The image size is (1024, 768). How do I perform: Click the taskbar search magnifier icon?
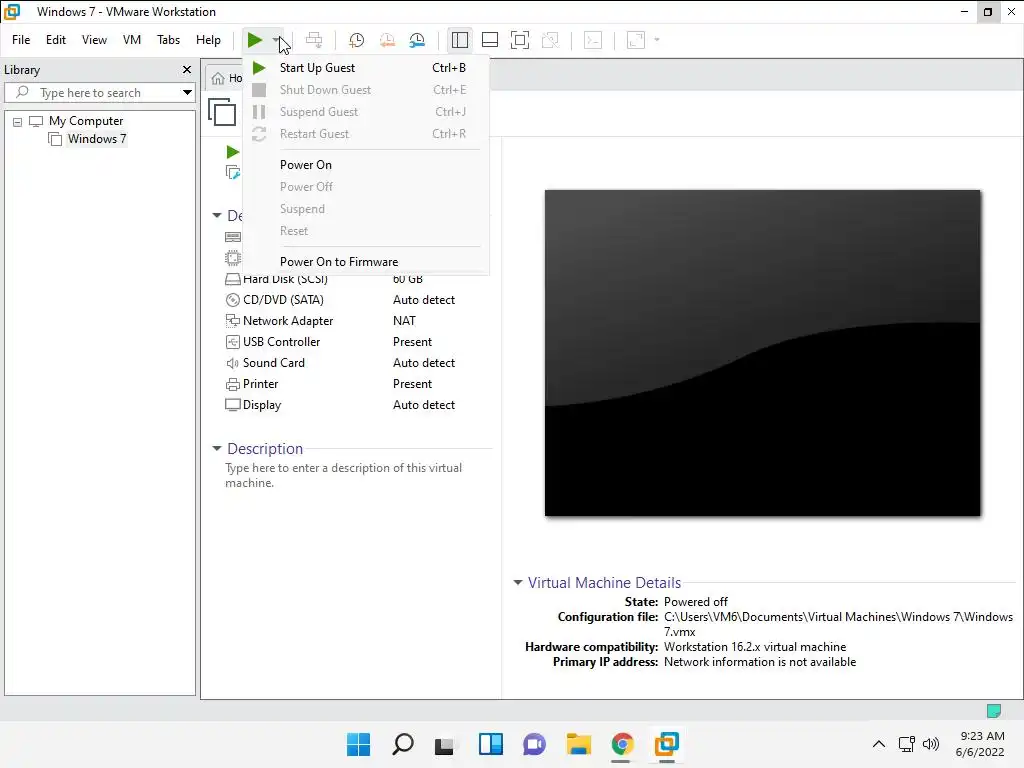403,744
